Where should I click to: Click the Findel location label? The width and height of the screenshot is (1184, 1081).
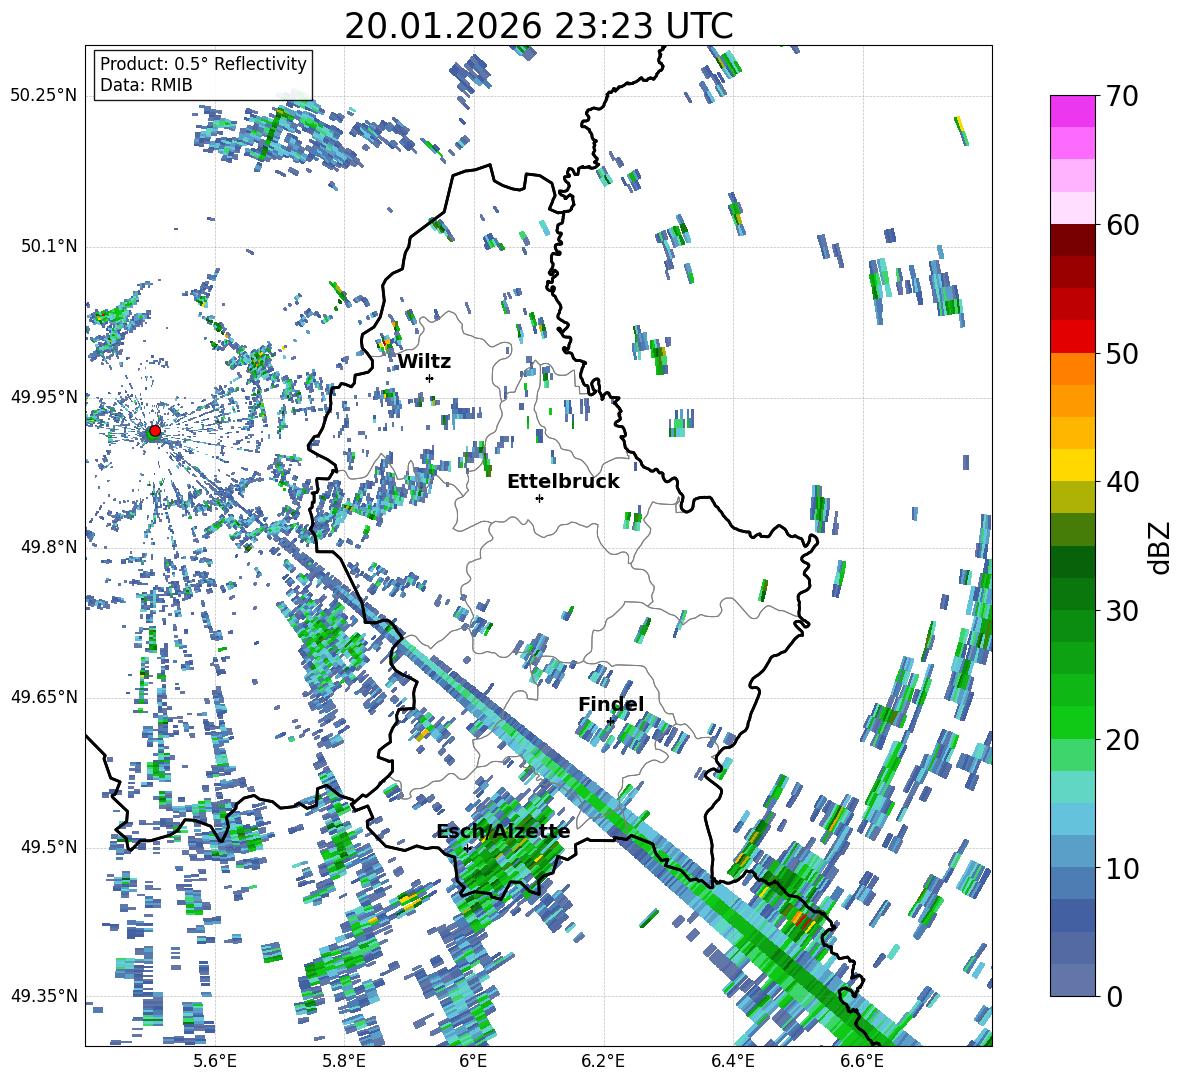(611, 704)
